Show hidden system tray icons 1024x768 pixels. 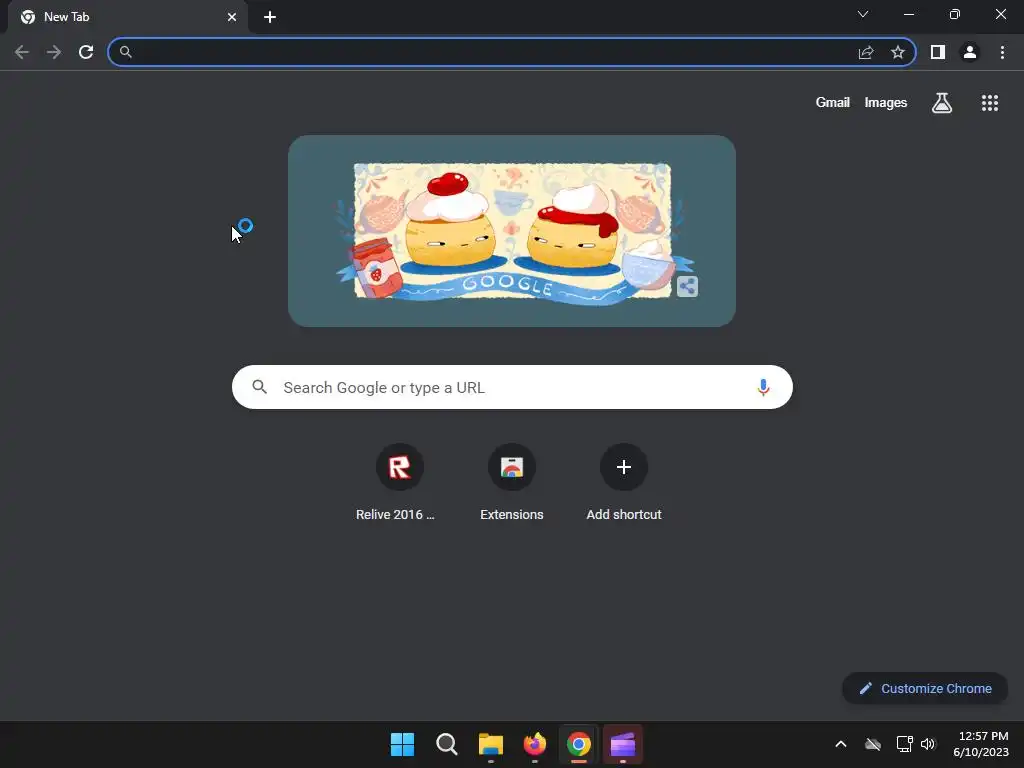[x=841, y=744]
